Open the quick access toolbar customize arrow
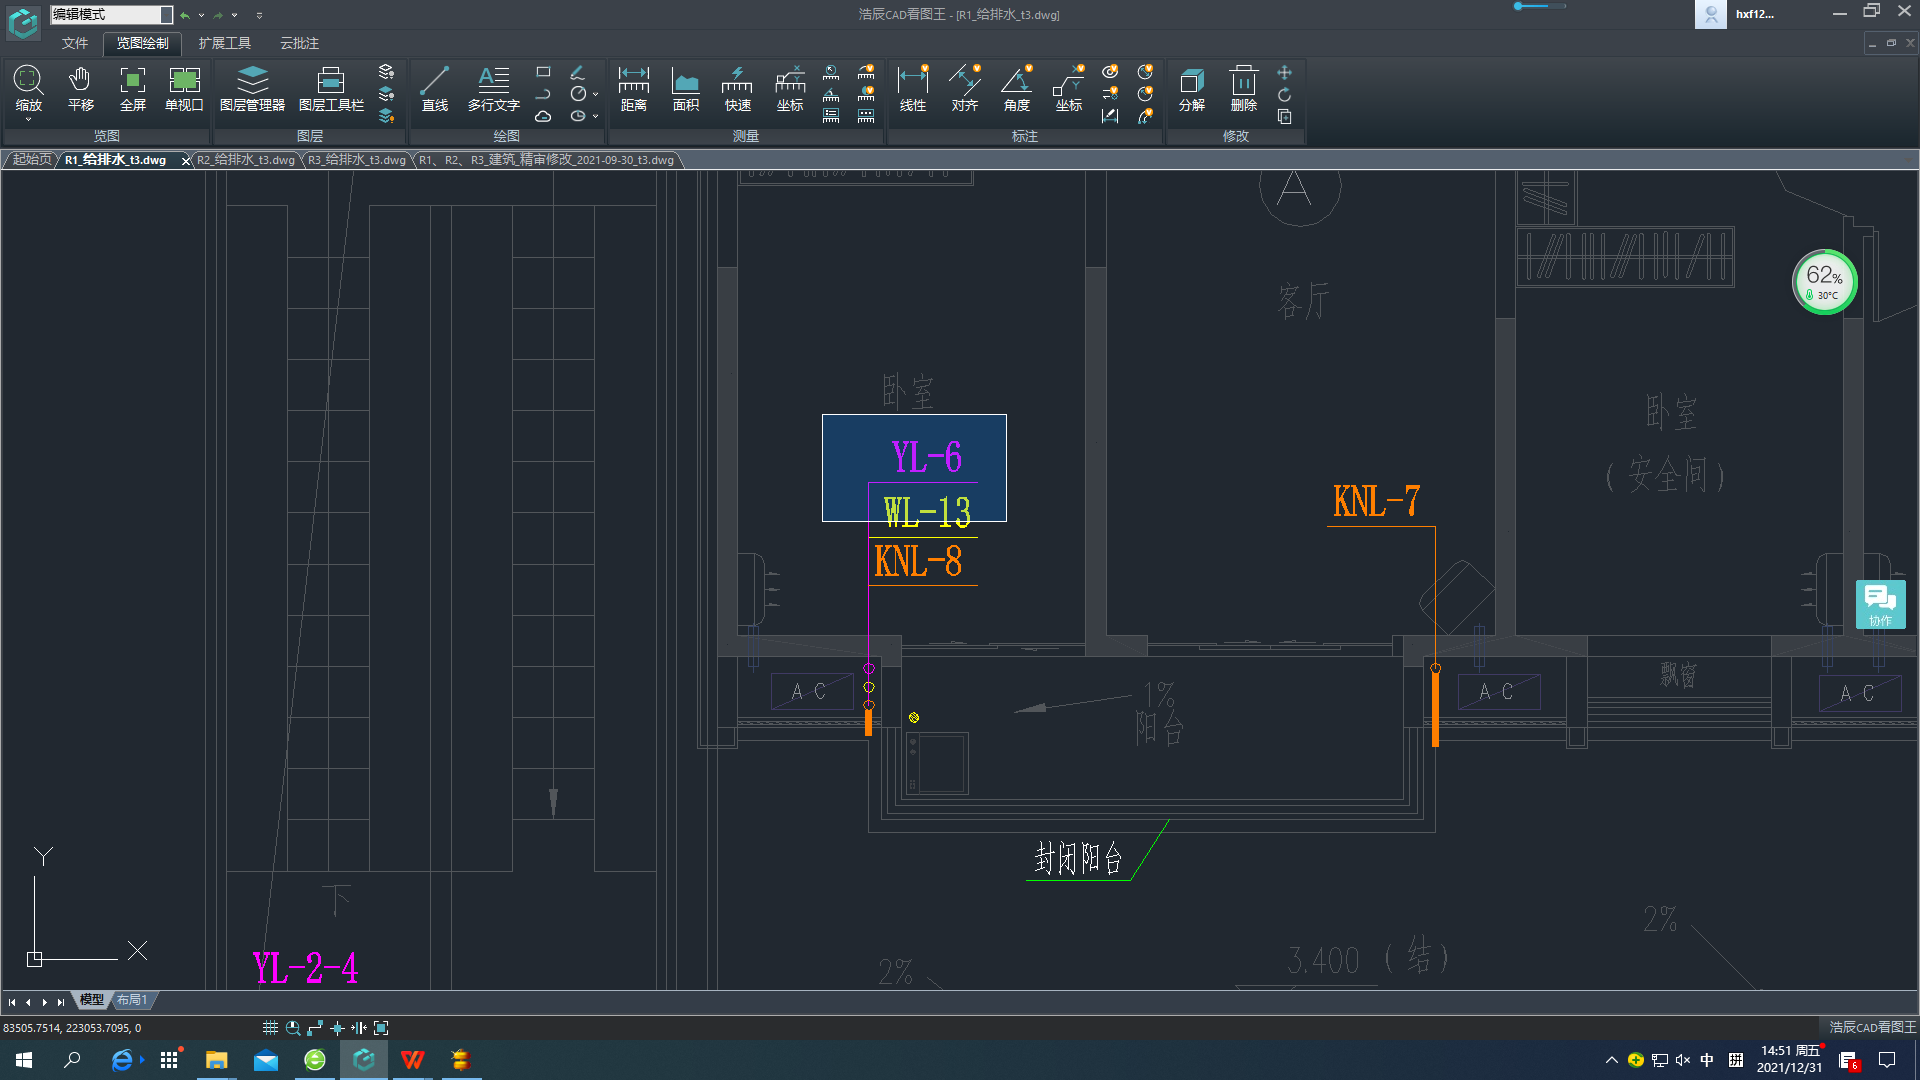 pos(259,15)
